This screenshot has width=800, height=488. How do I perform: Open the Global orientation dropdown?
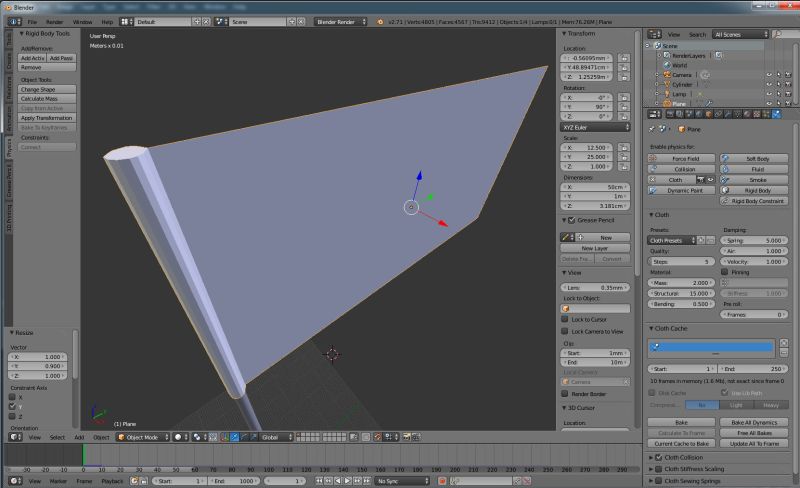[276, 437]
